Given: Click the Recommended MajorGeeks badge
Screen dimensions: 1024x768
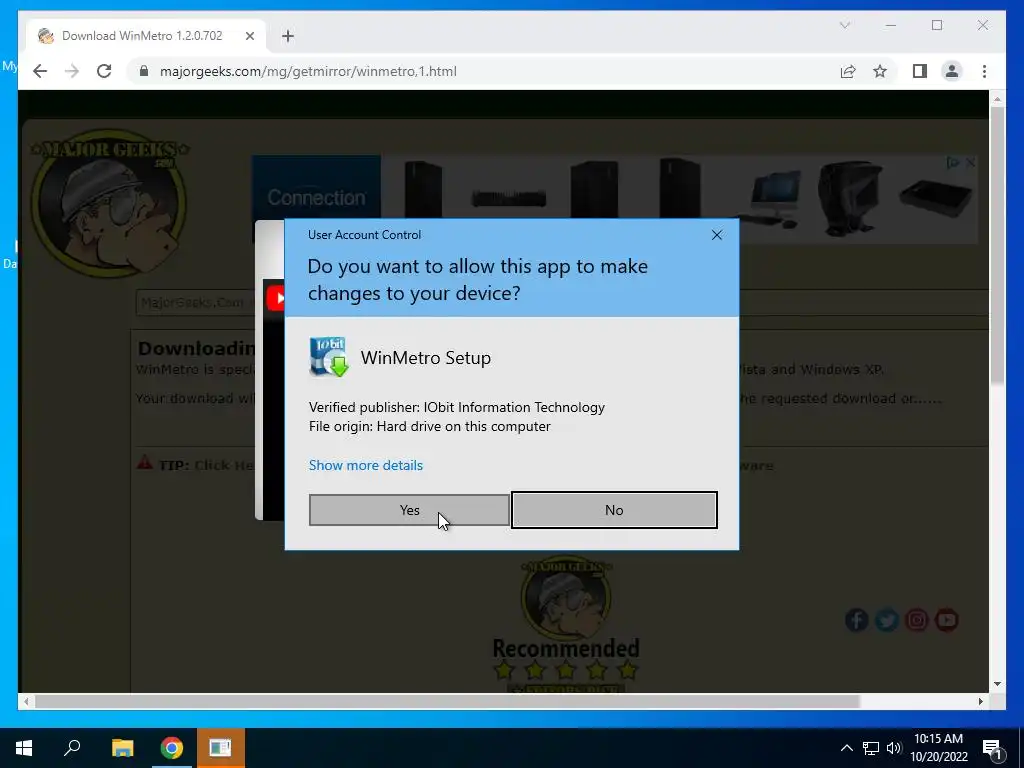Looking at the screenshot, I should tap(566, 624).
